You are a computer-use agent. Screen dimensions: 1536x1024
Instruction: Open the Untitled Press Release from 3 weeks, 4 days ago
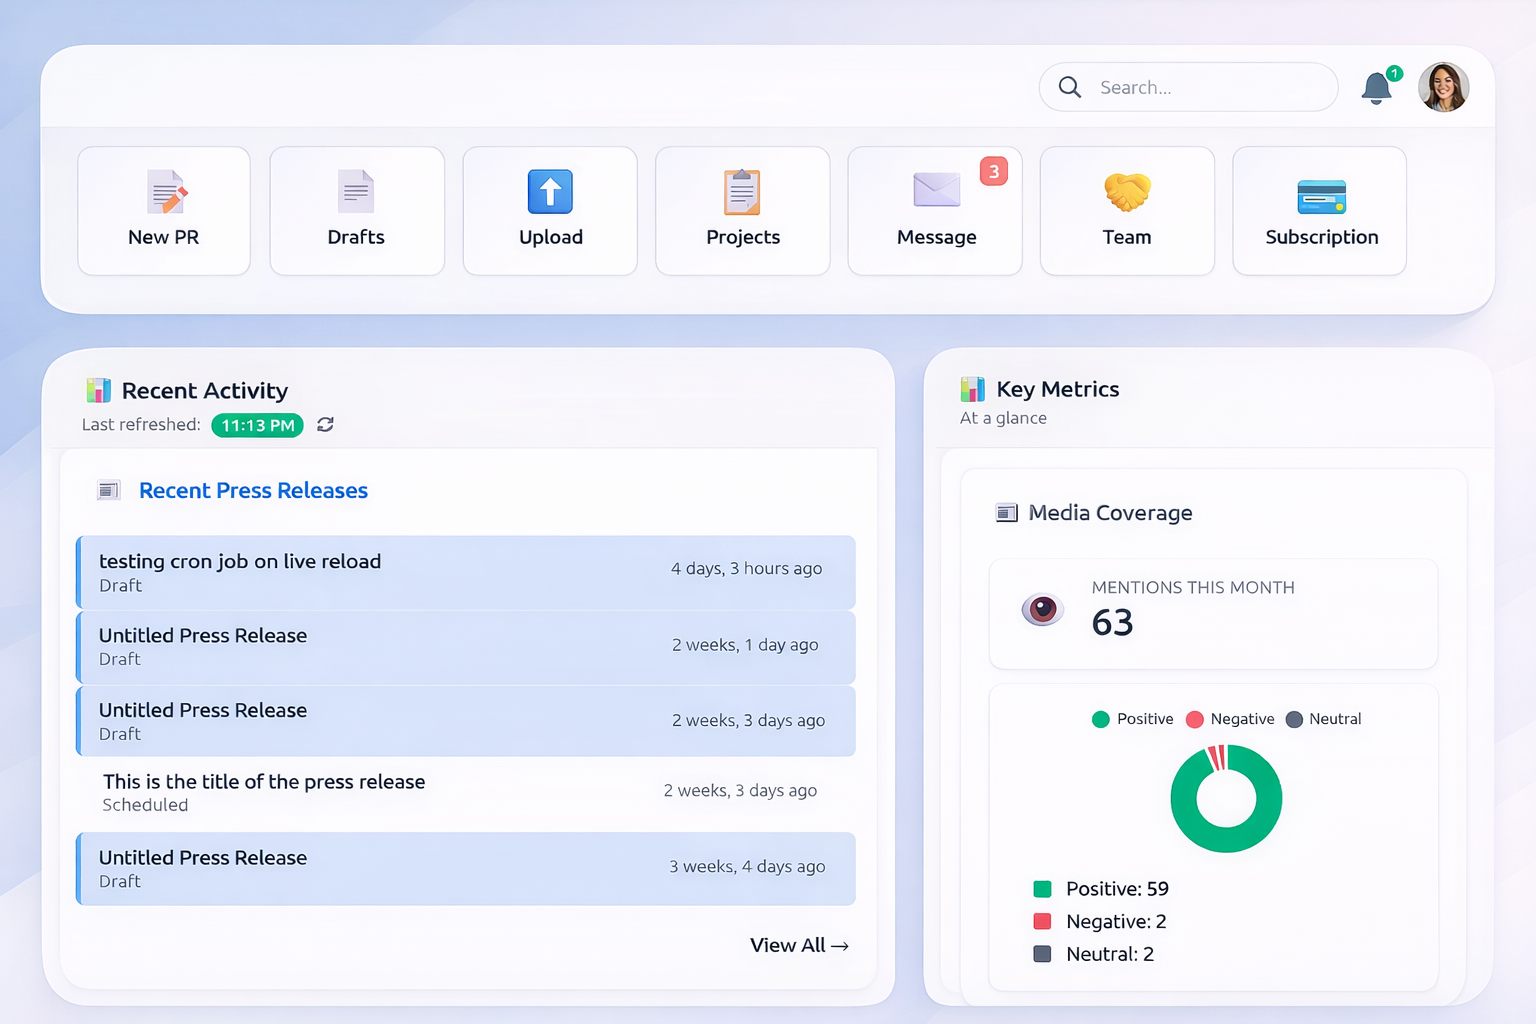click(466, 869)
